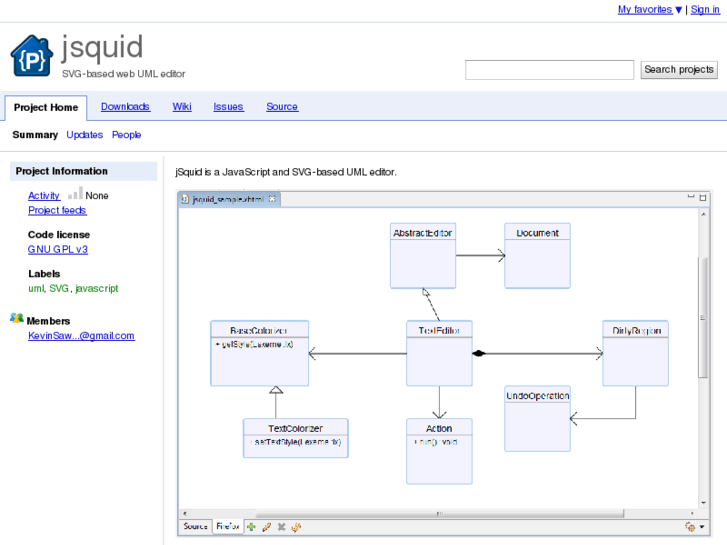Open the My favorites dropdown
This screenshot has width=727, height=545.
[650, 9]
